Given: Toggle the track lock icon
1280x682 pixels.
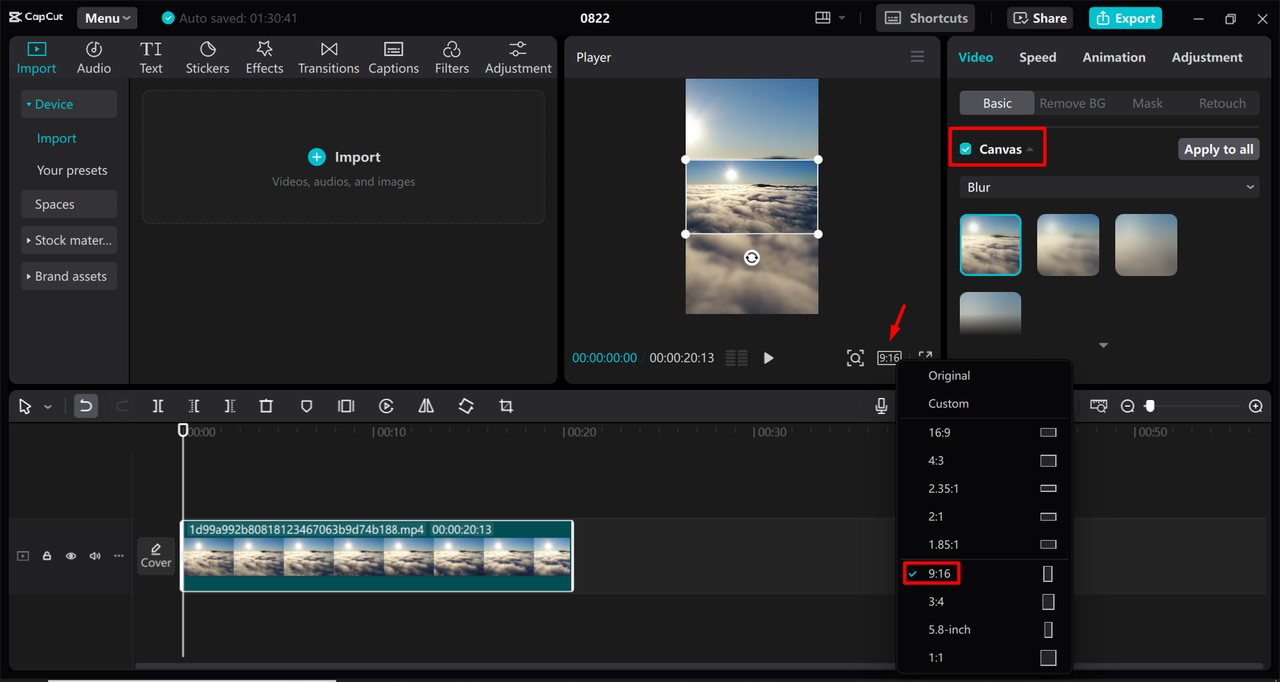Looking at the screenshot, I should click(x=47, y=556).
